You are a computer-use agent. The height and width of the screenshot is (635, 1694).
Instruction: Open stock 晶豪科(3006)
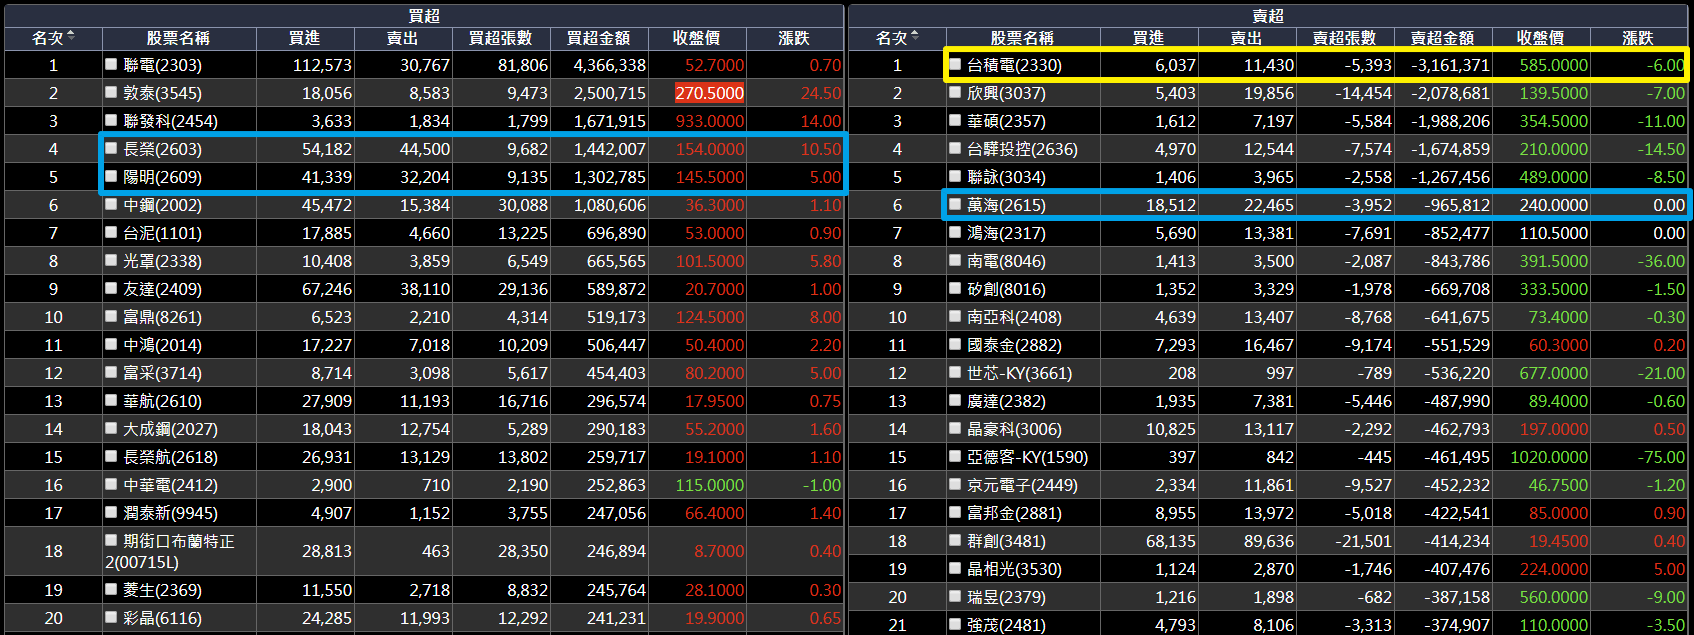click(x=1014, y=429)
